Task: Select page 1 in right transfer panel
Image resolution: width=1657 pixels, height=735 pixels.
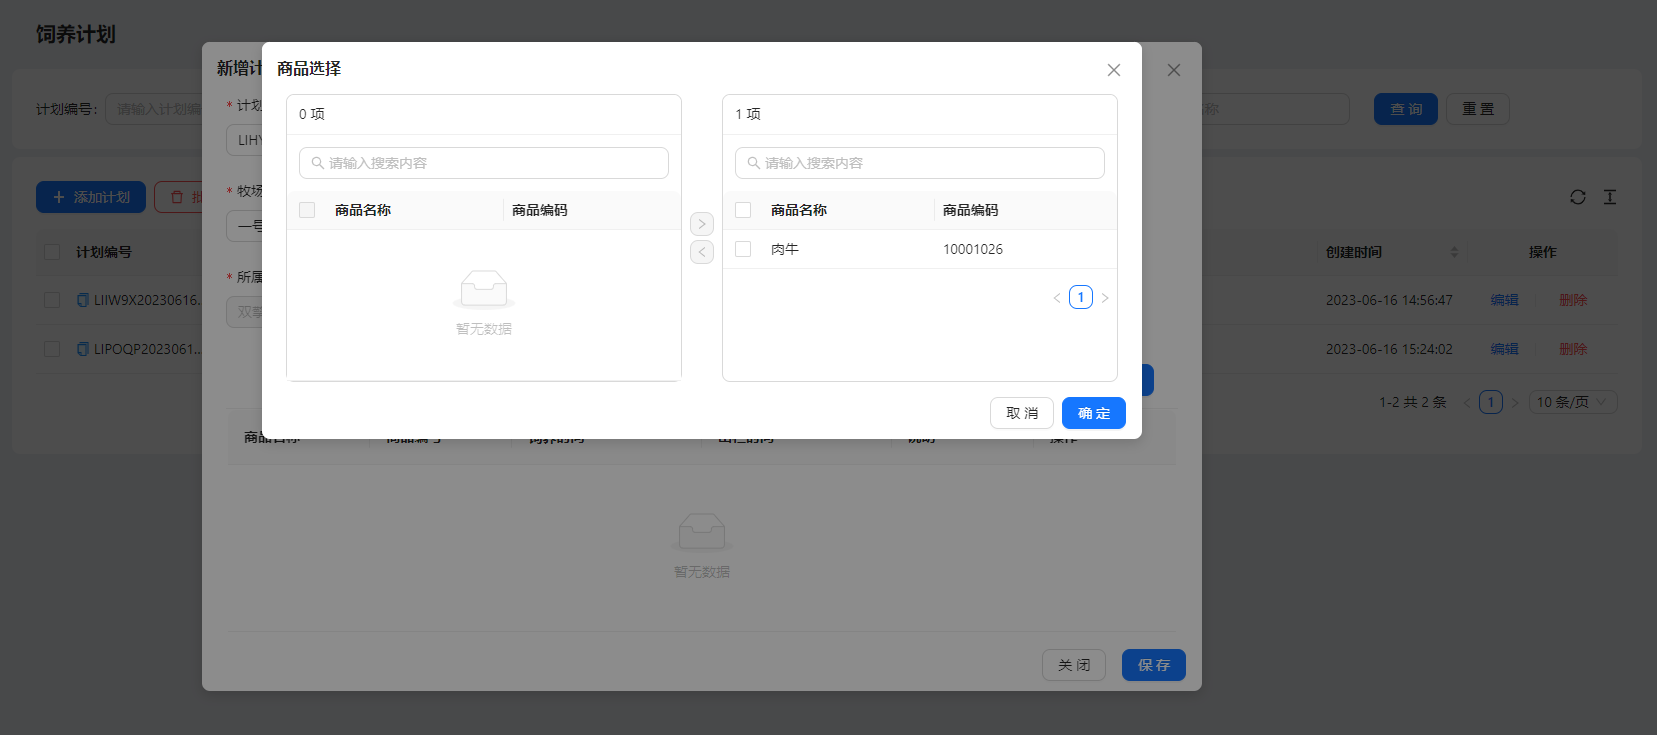Action: coord(1081,297)
